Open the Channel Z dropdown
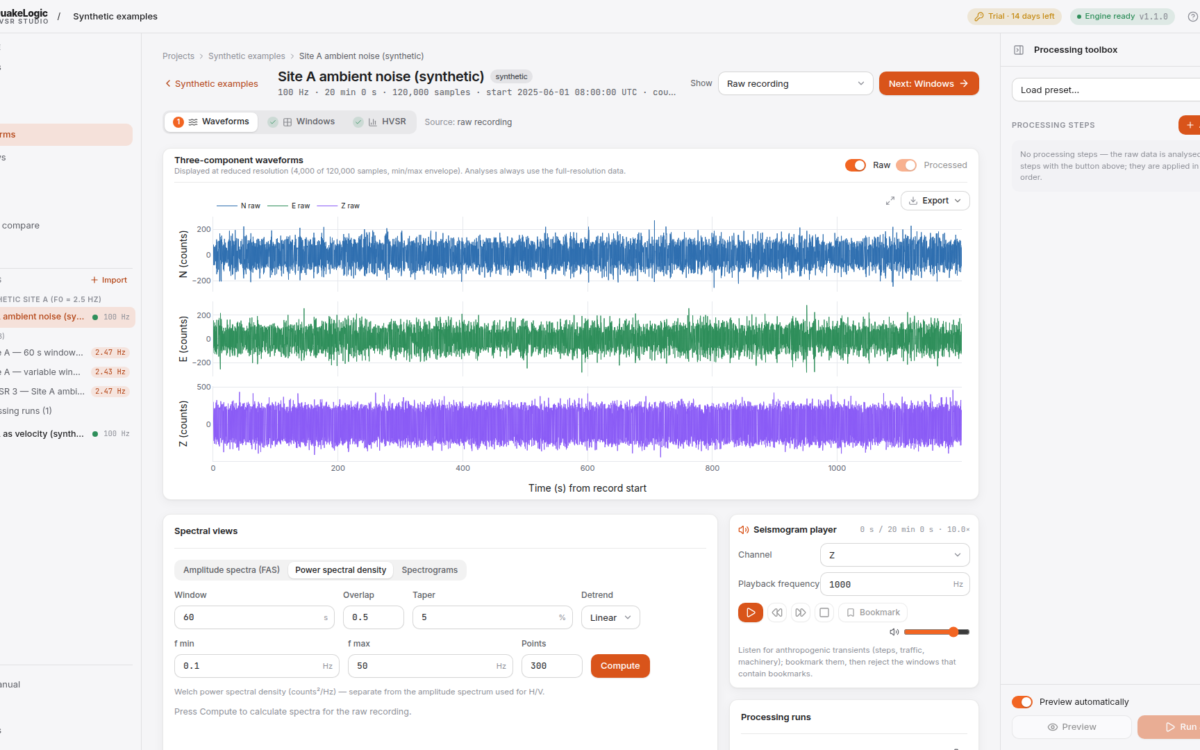 (x=894, y=555)
